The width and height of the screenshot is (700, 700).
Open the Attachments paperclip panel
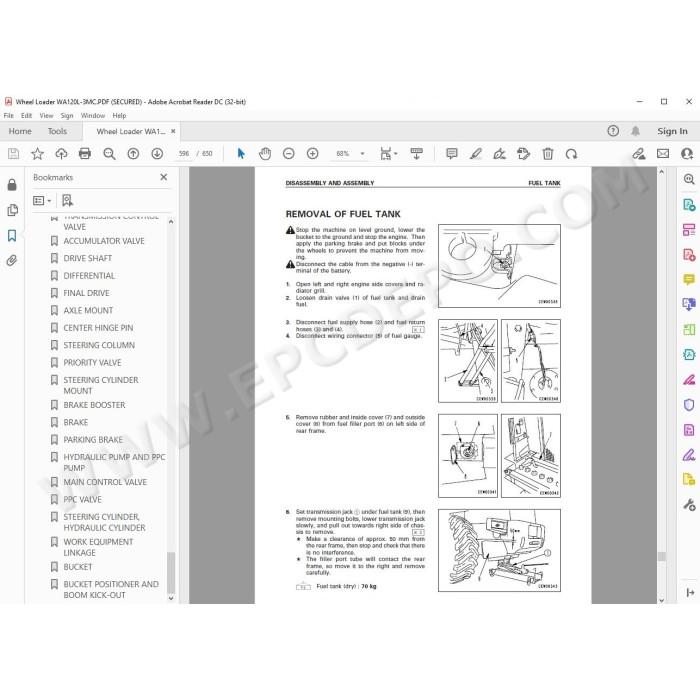(12, 260)
